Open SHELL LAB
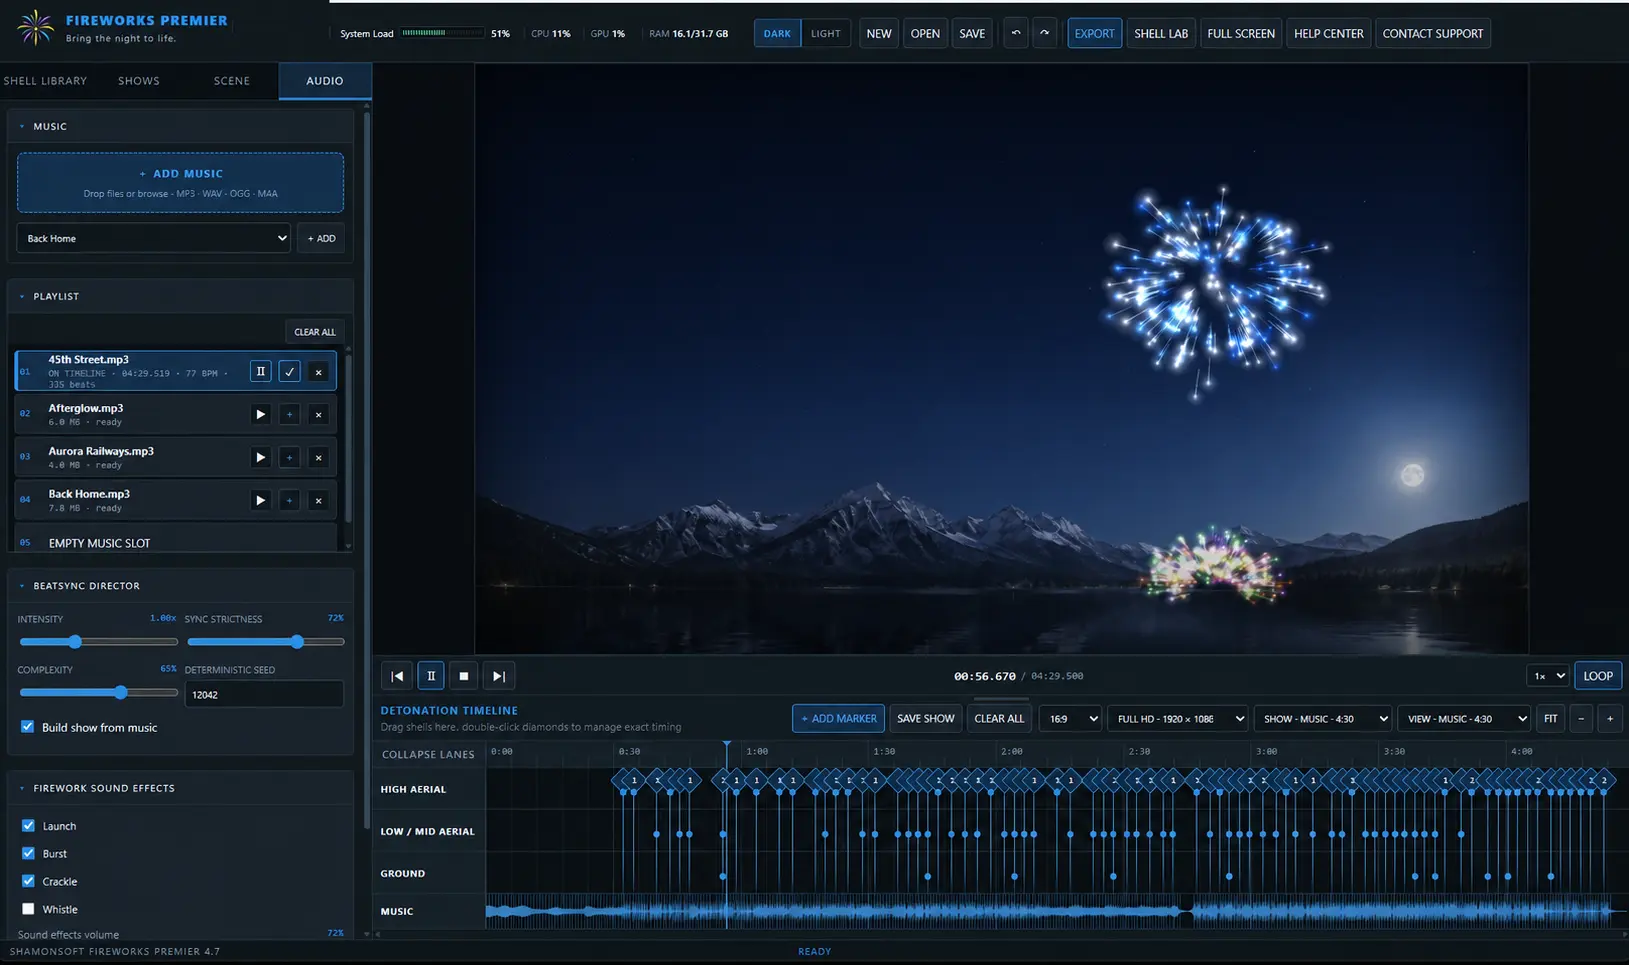The image size is (1629, 965). (x=1161, y=33)
